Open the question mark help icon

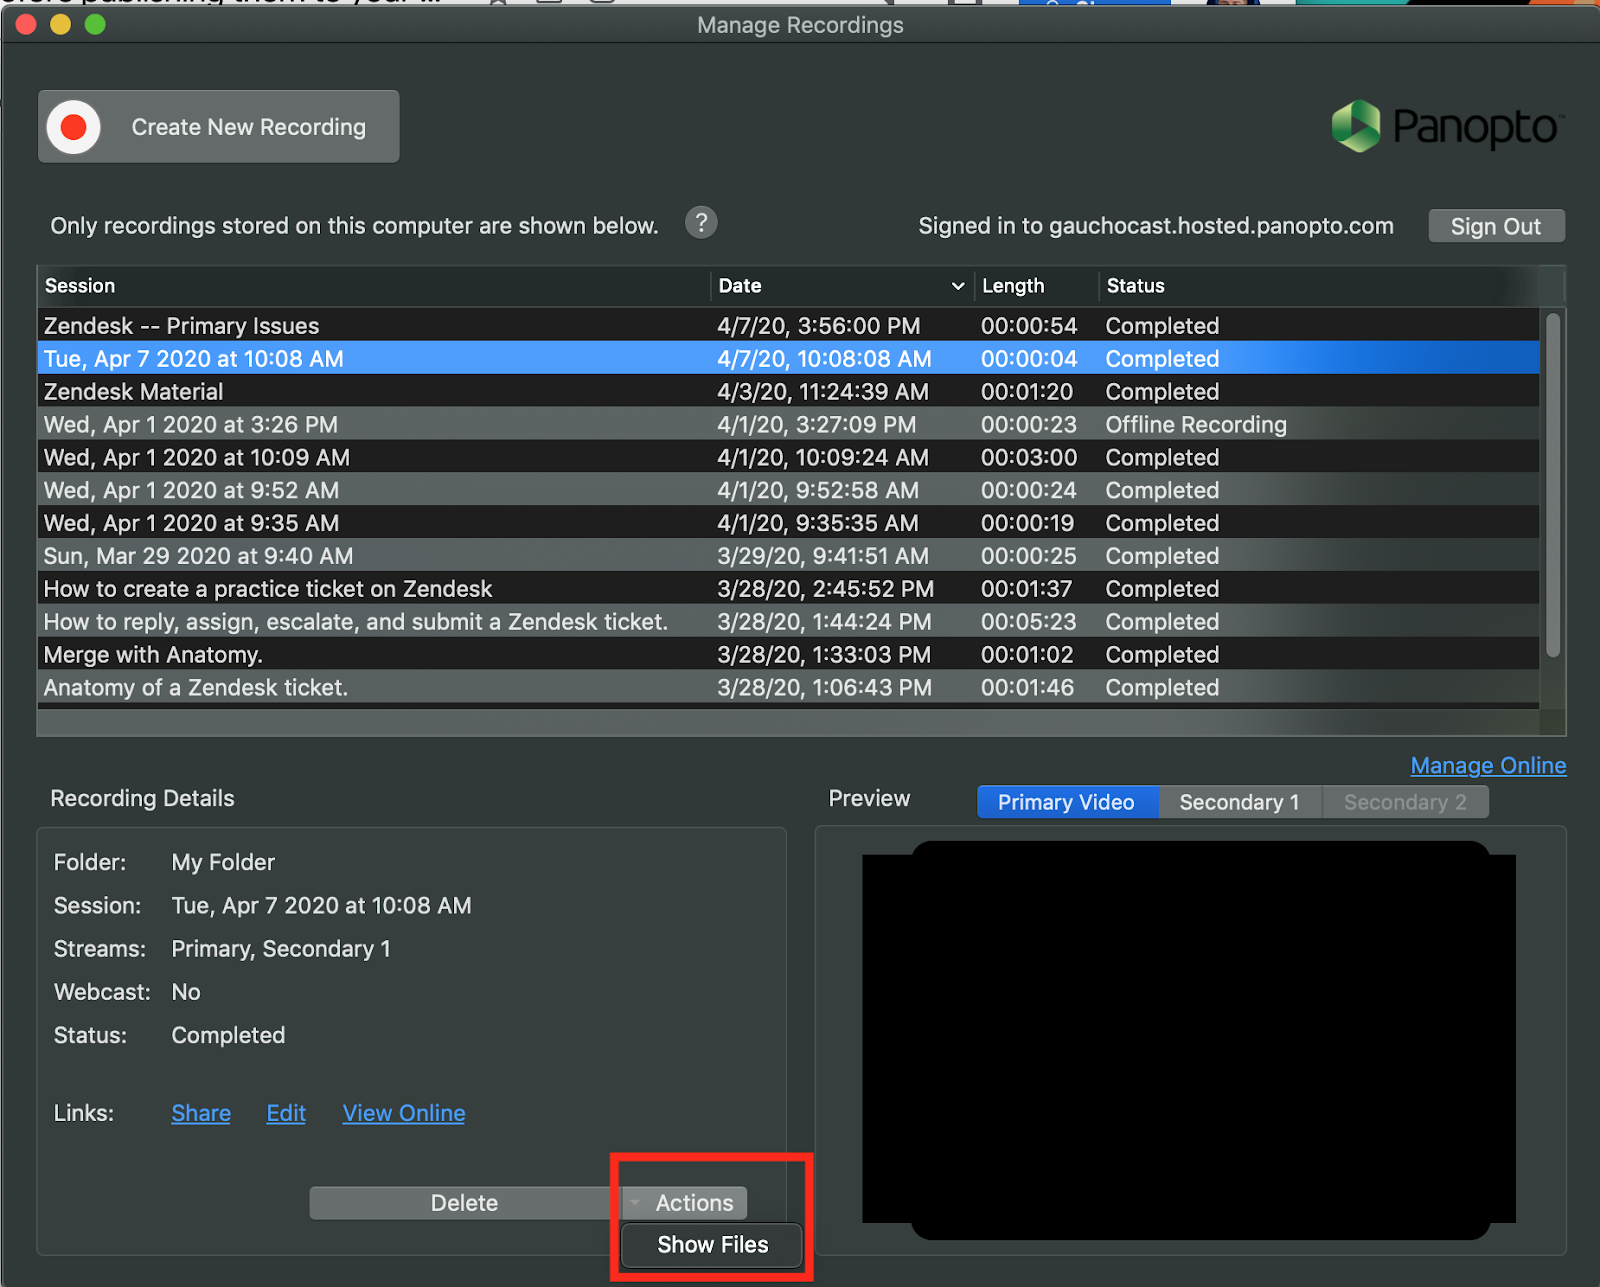click(701, 222)
